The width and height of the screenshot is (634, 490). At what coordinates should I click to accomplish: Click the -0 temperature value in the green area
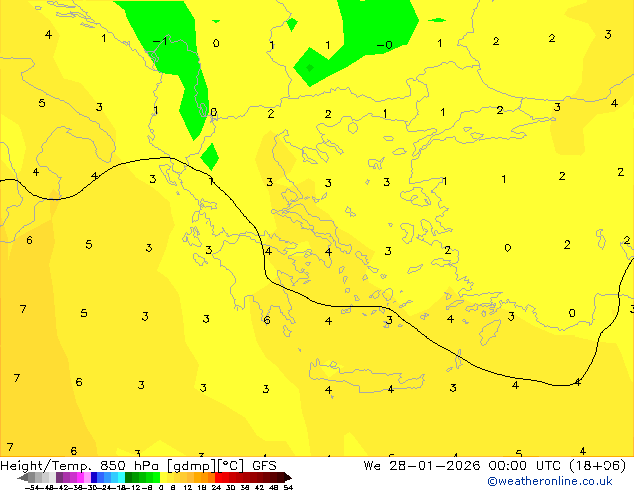point(385,44)
